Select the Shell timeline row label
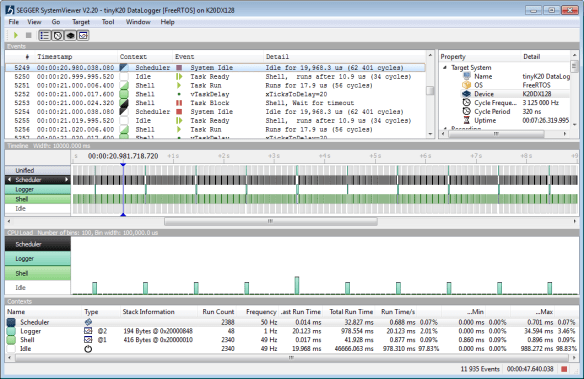The image size is (584, 379). (x=38, y=199)
